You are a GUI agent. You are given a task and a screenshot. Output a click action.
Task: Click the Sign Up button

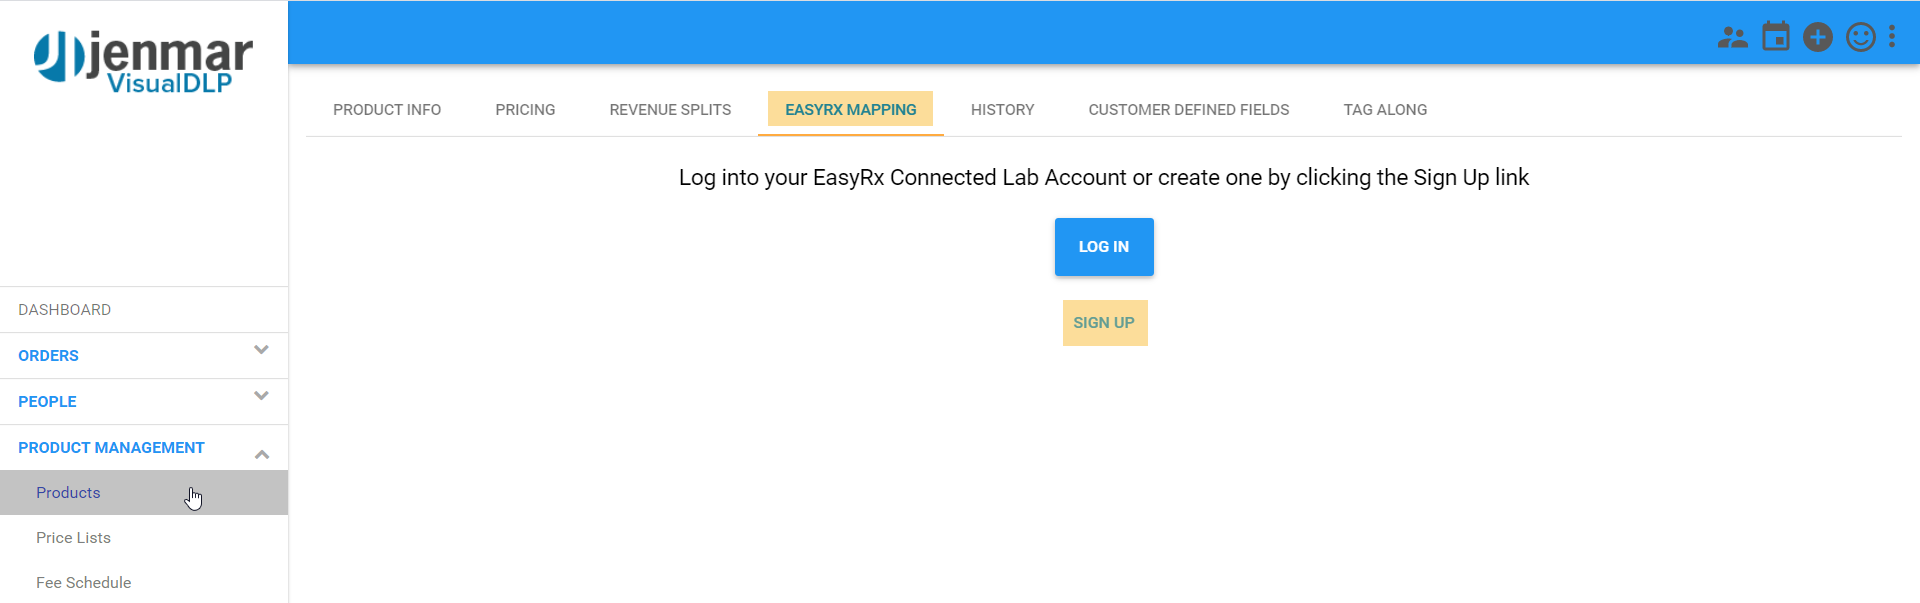click(x=1105, y=323)
